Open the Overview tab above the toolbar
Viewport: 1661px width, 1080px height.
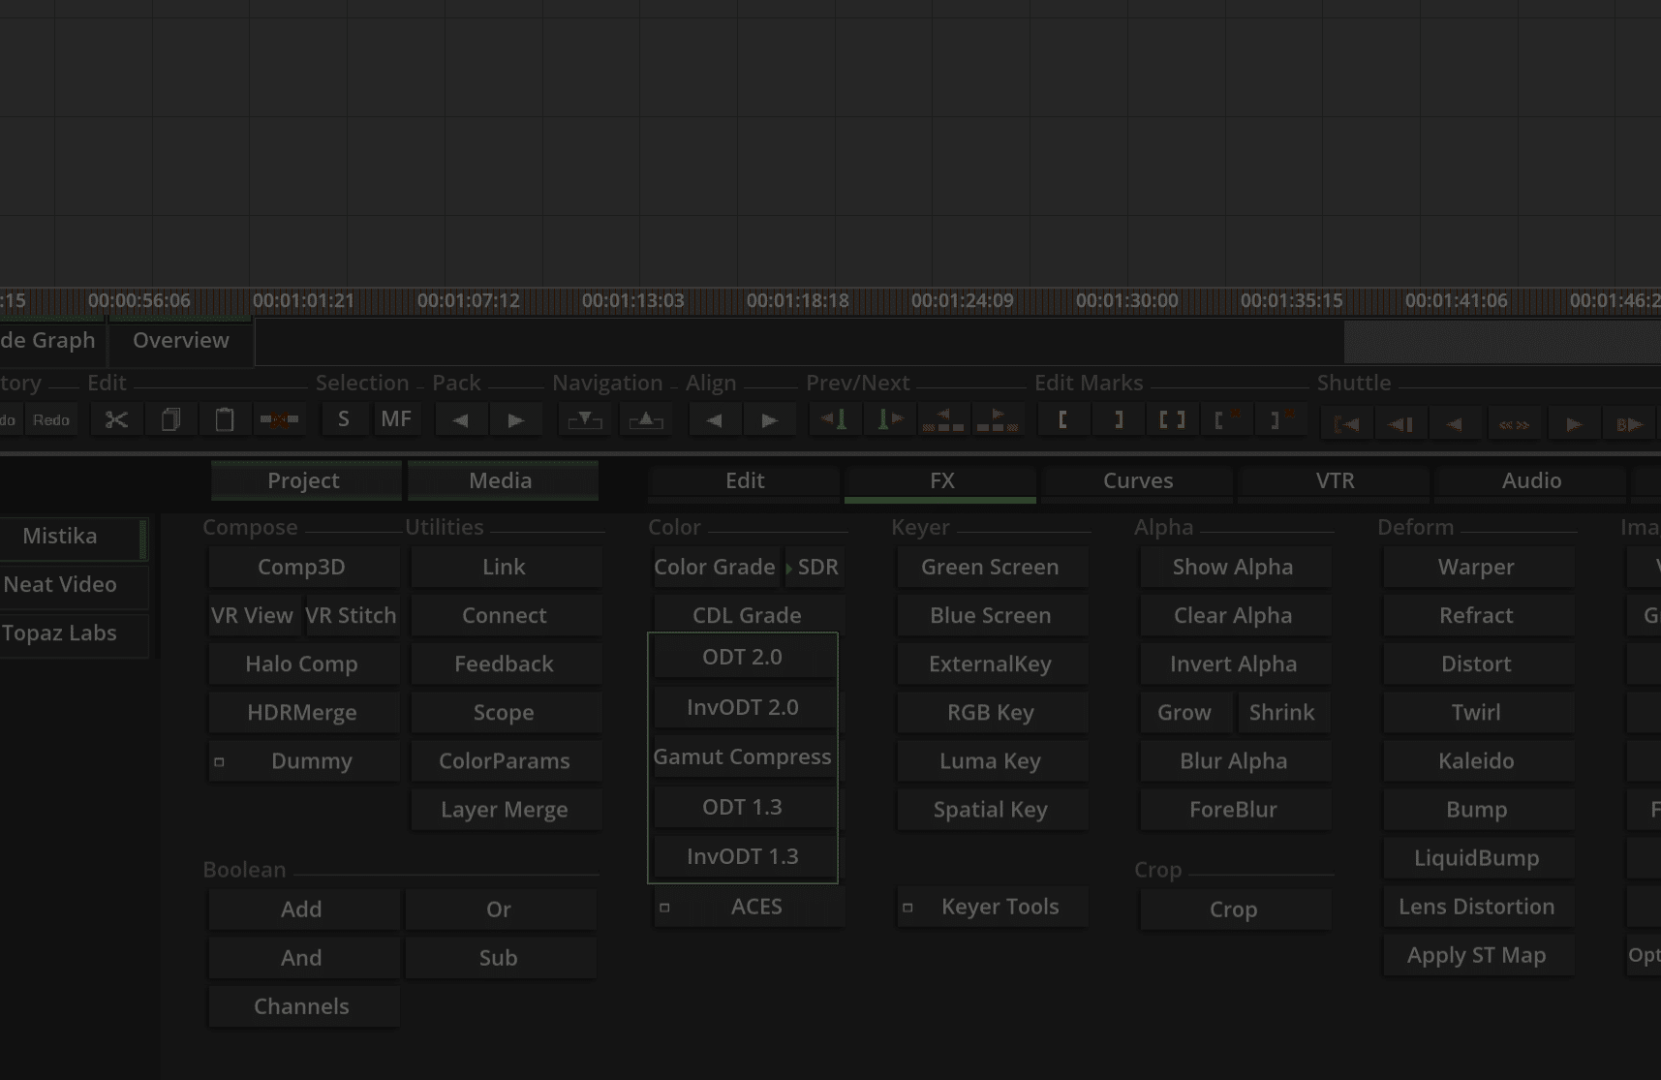tap(179, 340)
